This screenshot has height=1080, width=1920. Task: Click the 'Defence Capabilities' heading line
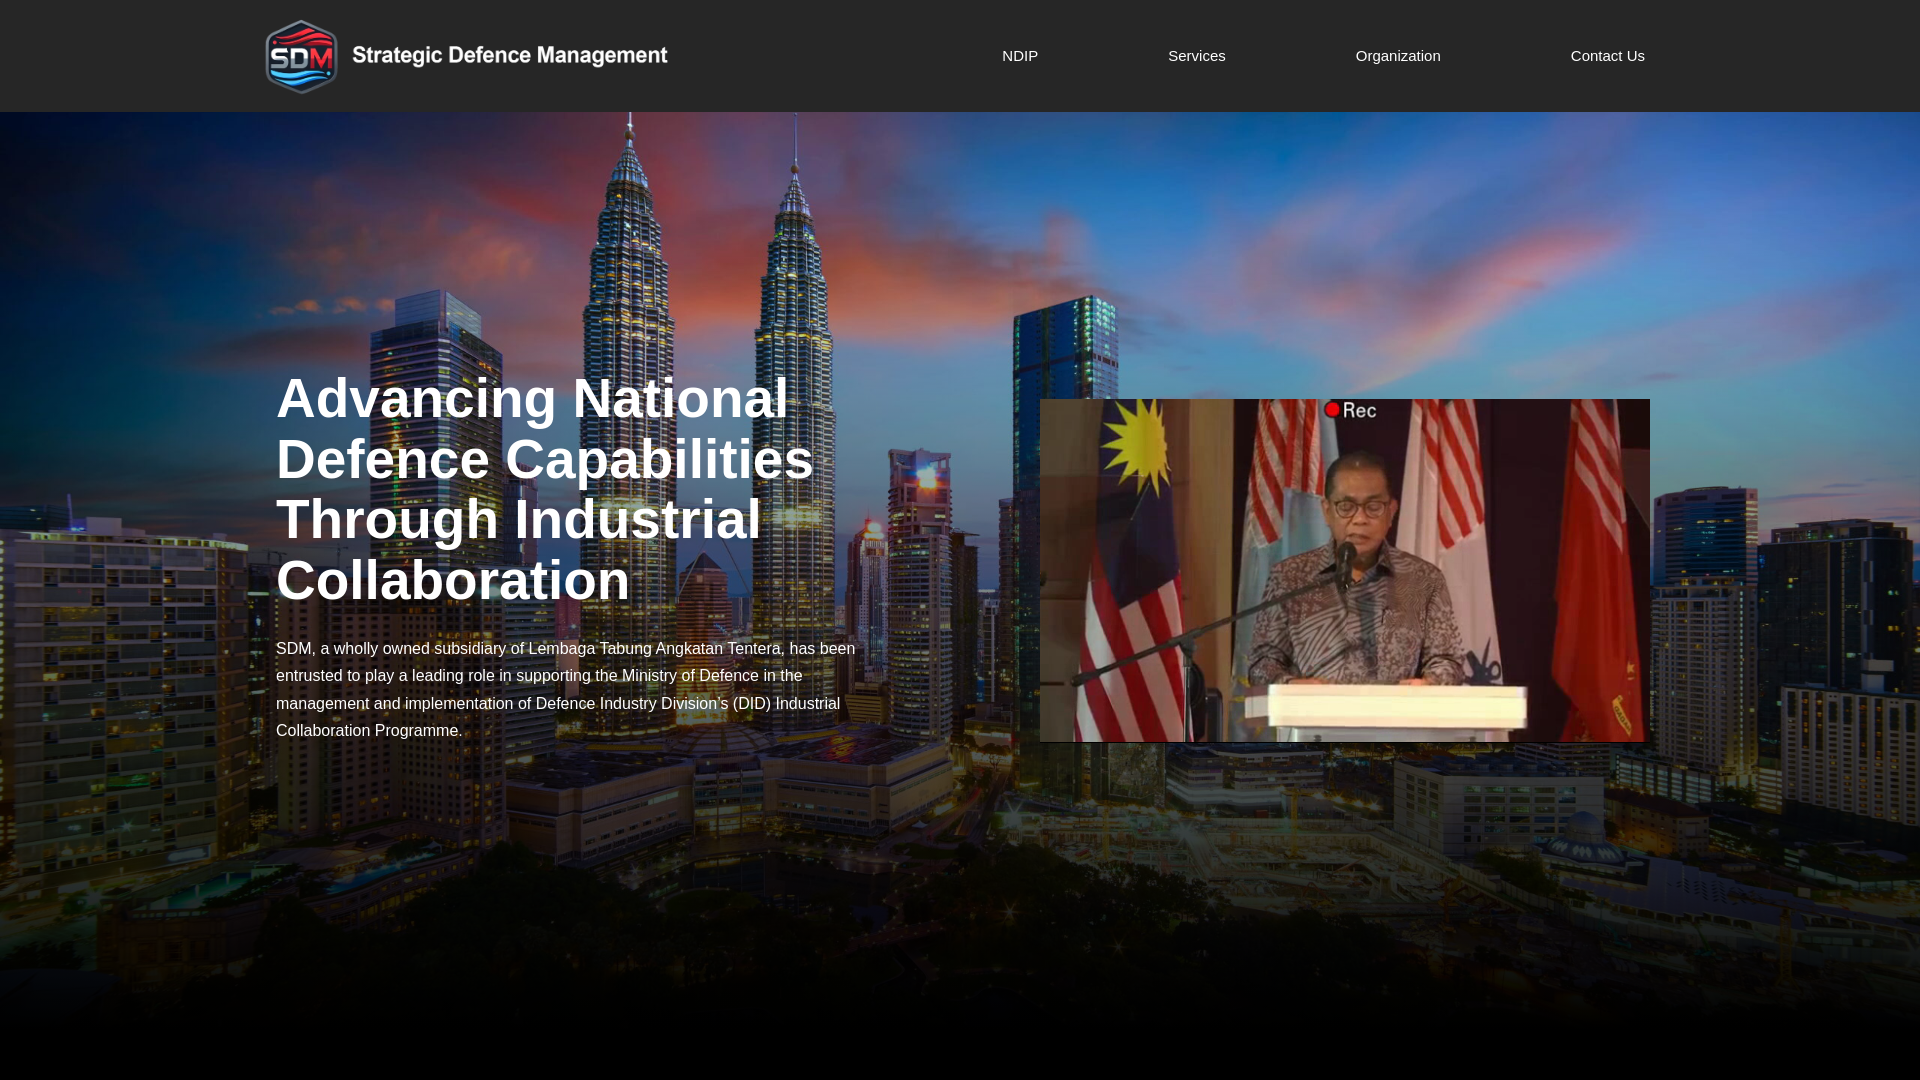pyautogui.click(x=544, y=460)
